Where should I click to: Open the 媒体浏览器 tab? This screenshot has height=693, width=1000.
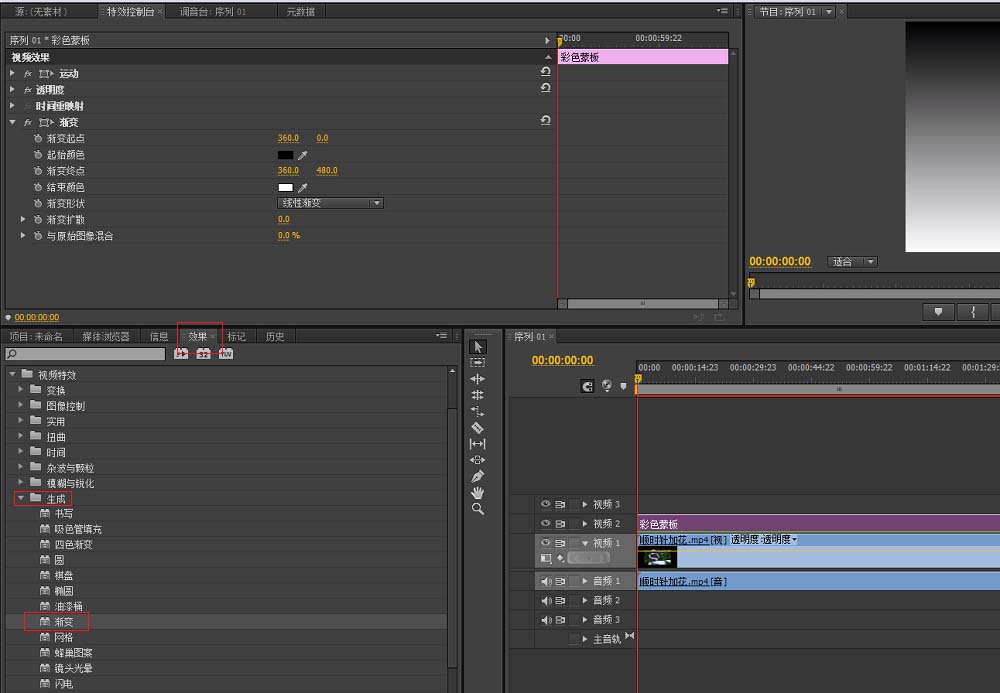(106, 337)
